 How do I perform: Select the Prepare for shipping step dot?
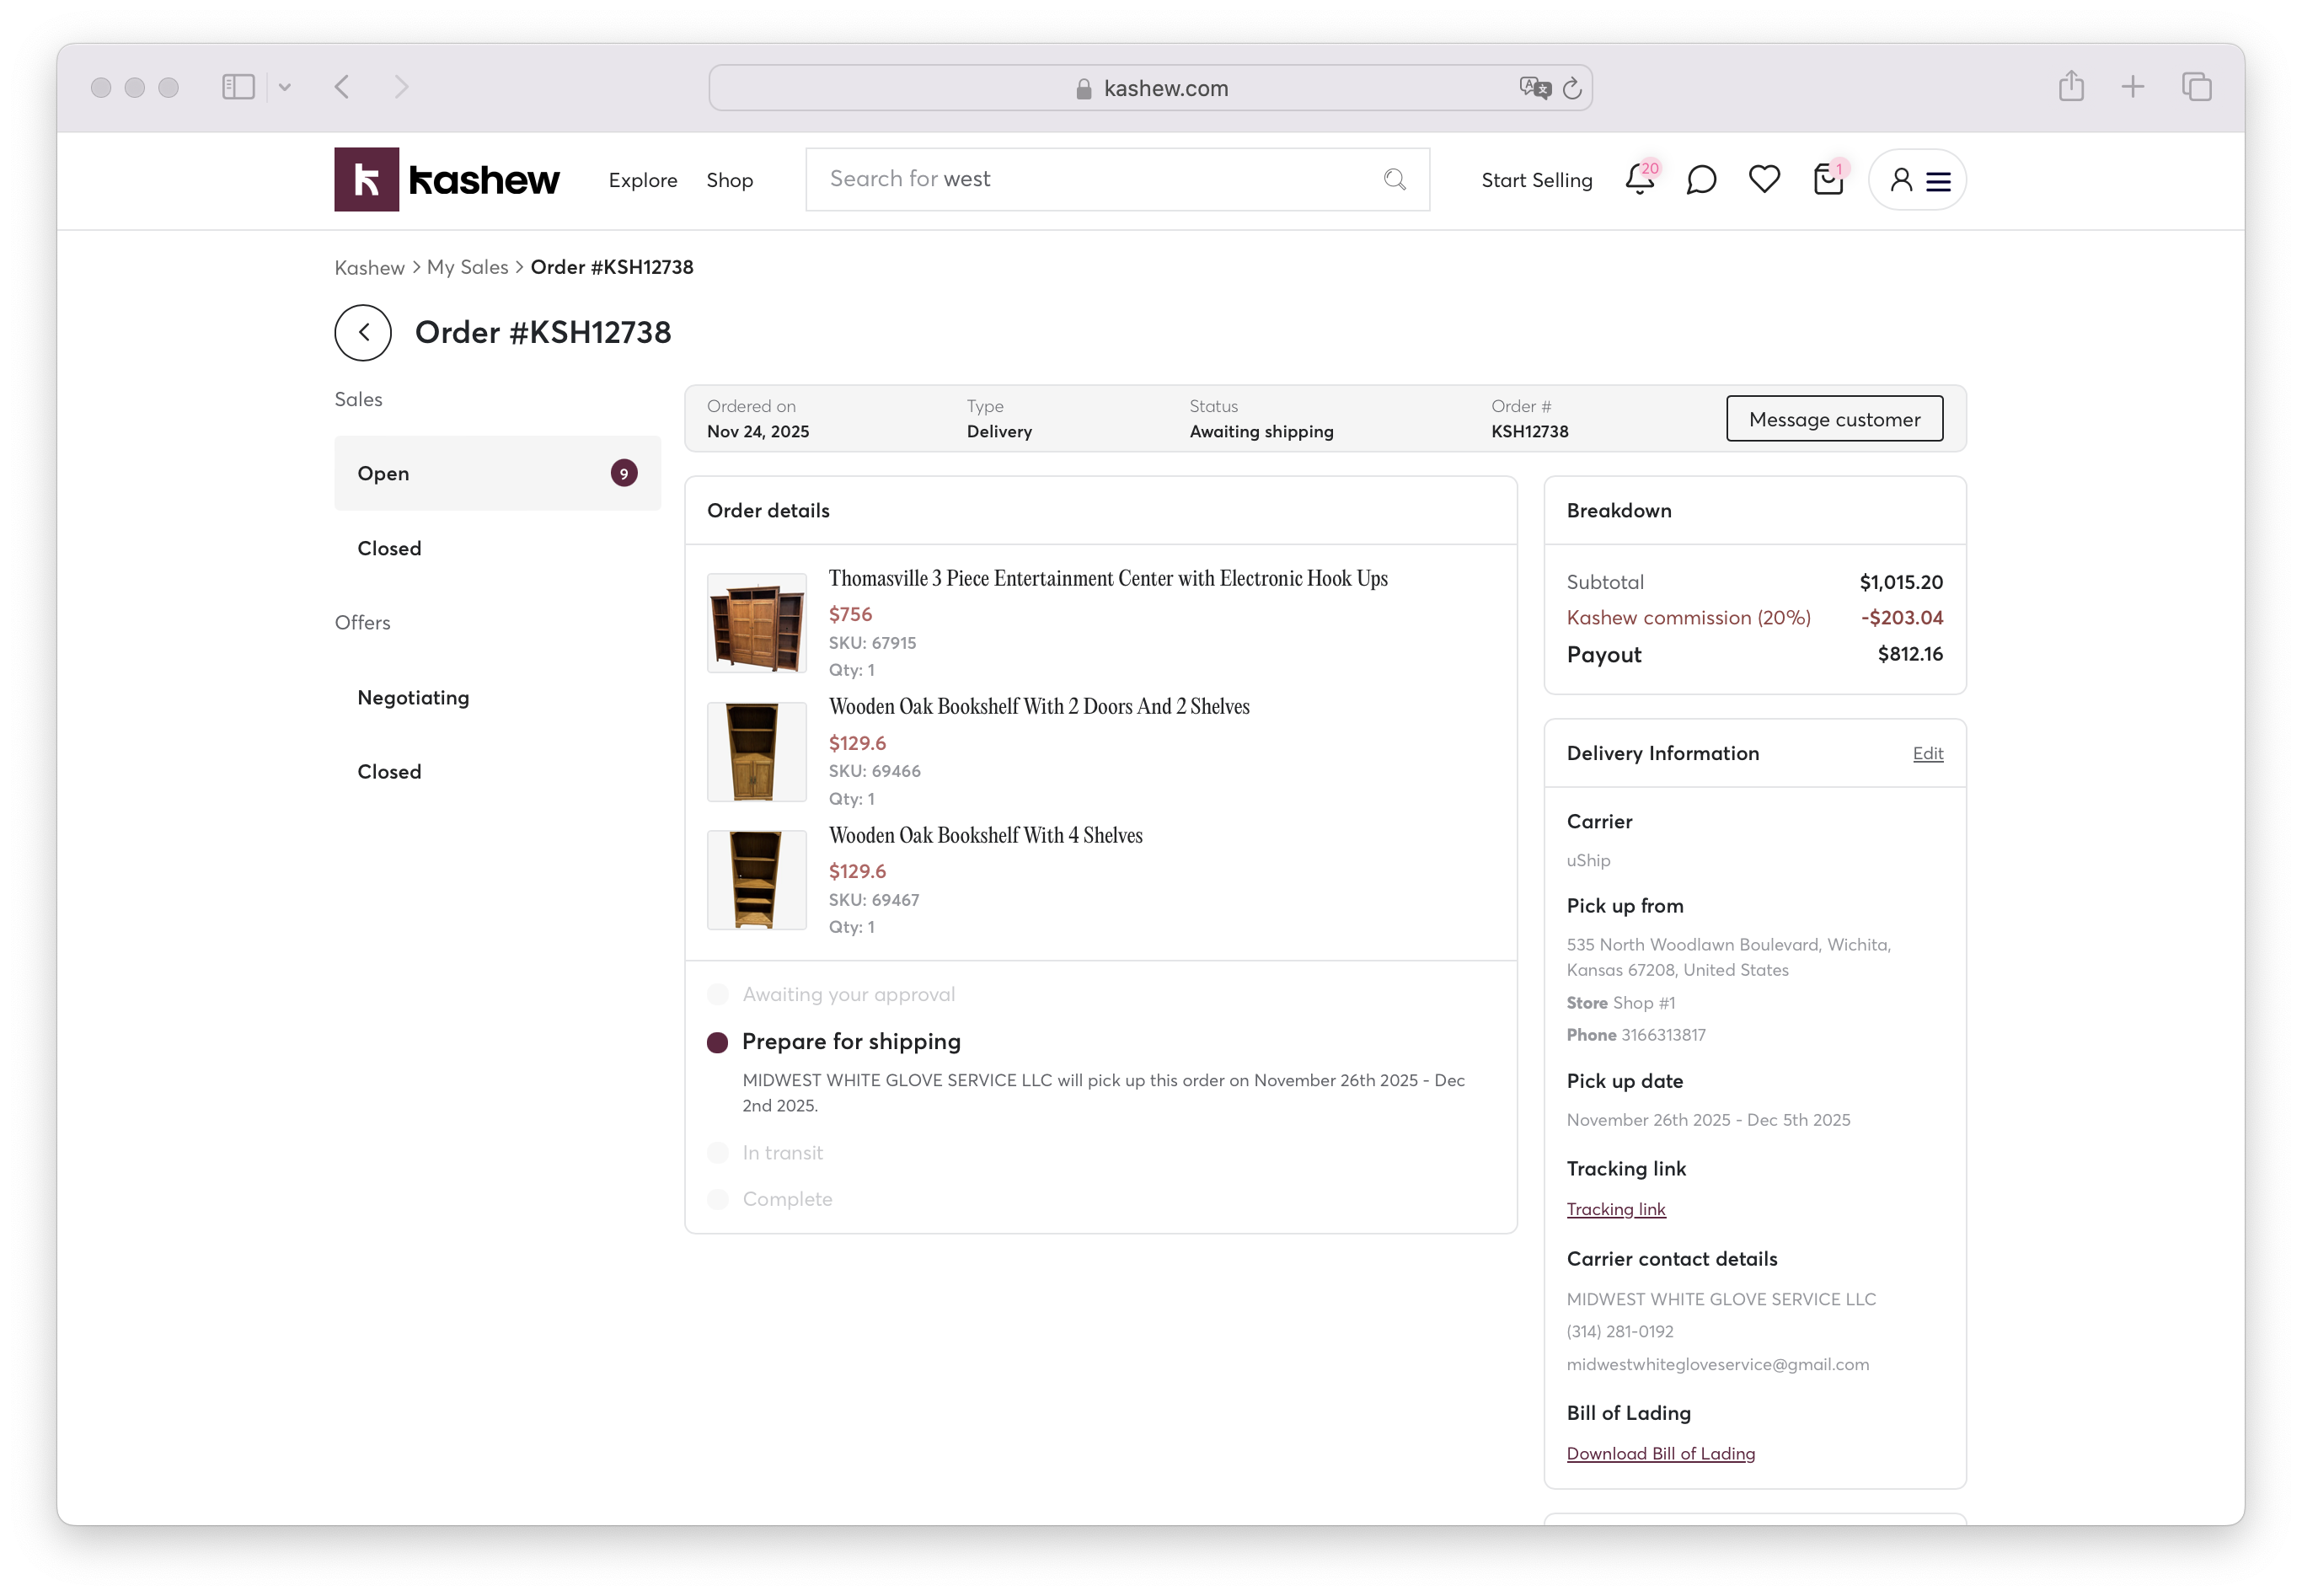coord(717,1043)
